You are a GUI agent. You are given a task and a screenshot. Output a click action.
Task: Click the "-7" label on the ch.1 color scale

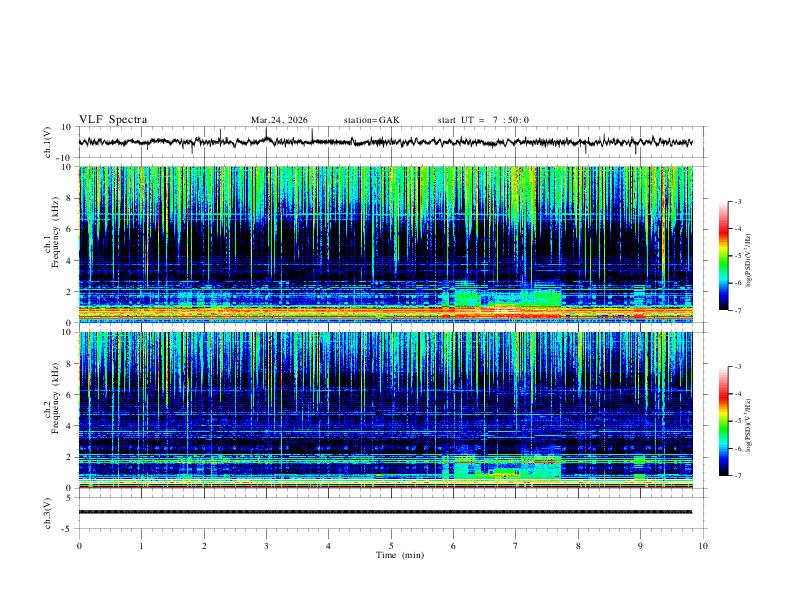coord(738,310)
